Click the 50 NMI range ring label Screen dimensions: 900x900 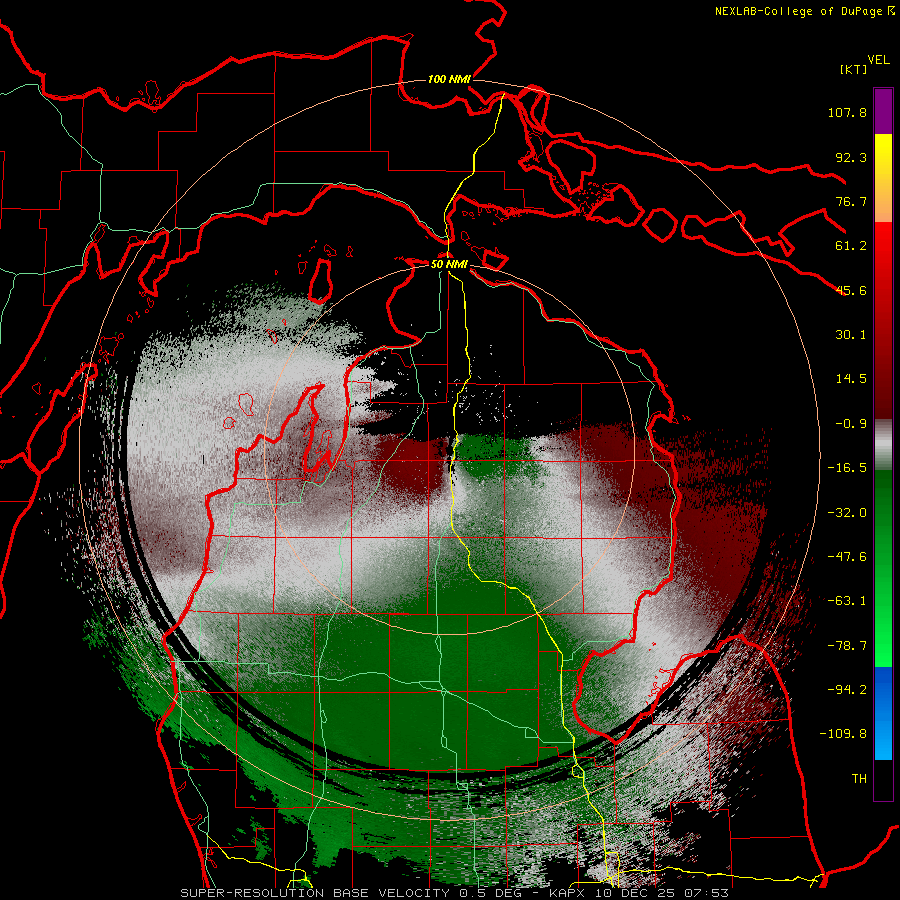[449, 265]
